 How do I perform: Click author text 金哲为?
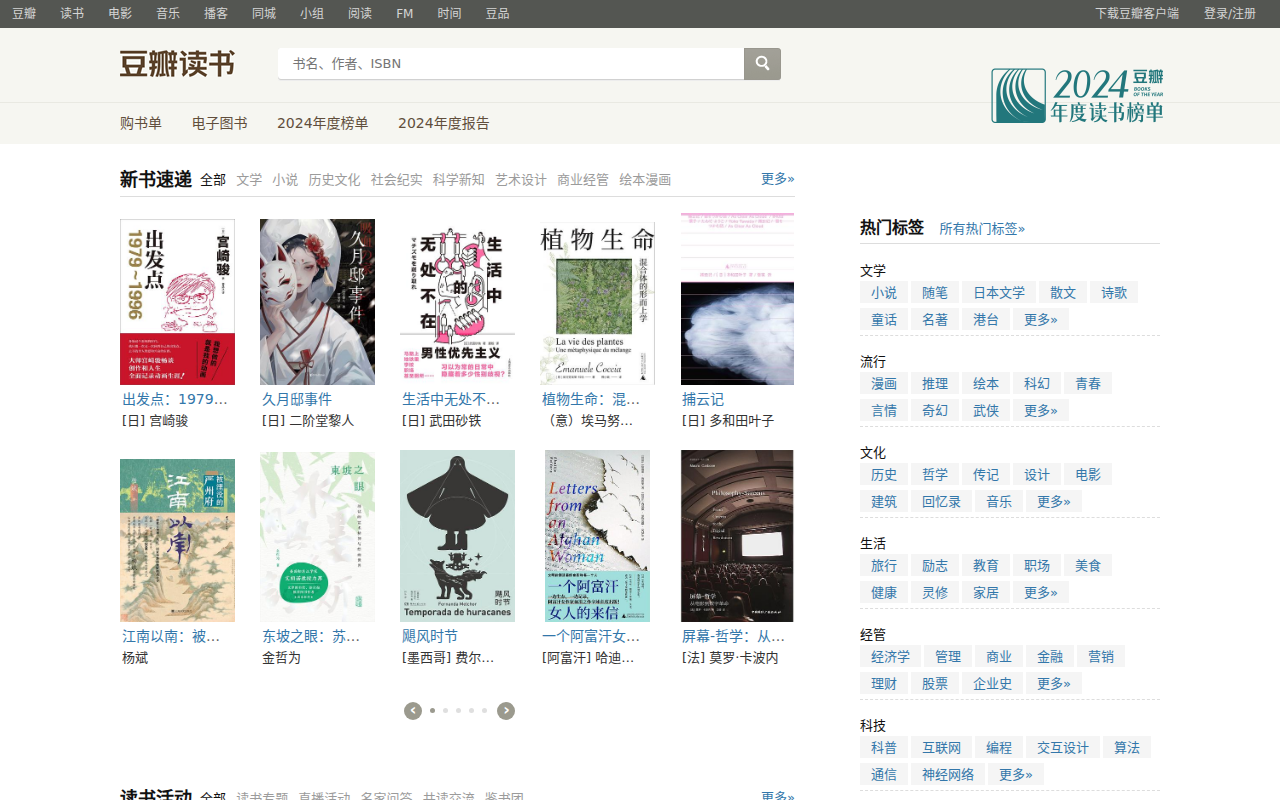pyautogui.click(x=281, y=658)
